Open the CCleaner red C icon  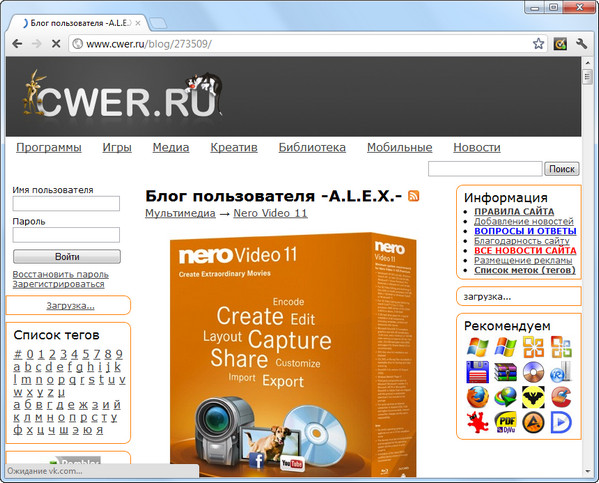(561, 397)
